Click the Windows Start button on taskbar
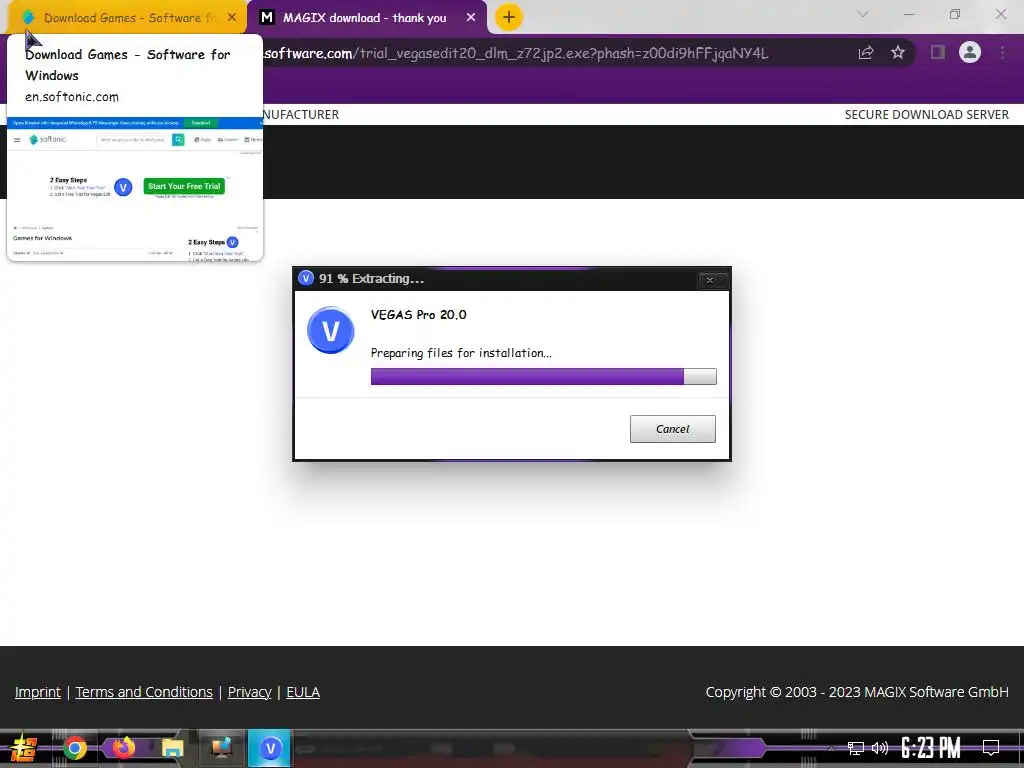 [24, 748]
